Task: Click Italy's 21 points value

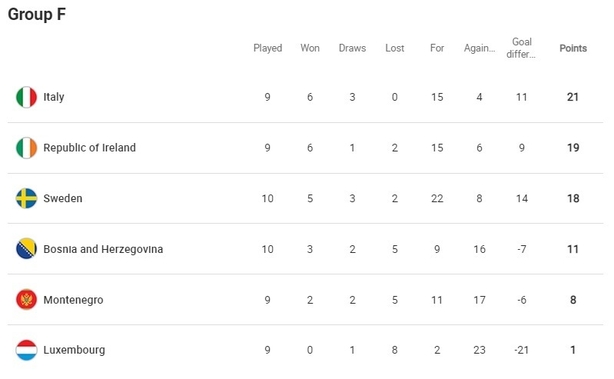Action: pyautogui.click(x=573, y=97)
